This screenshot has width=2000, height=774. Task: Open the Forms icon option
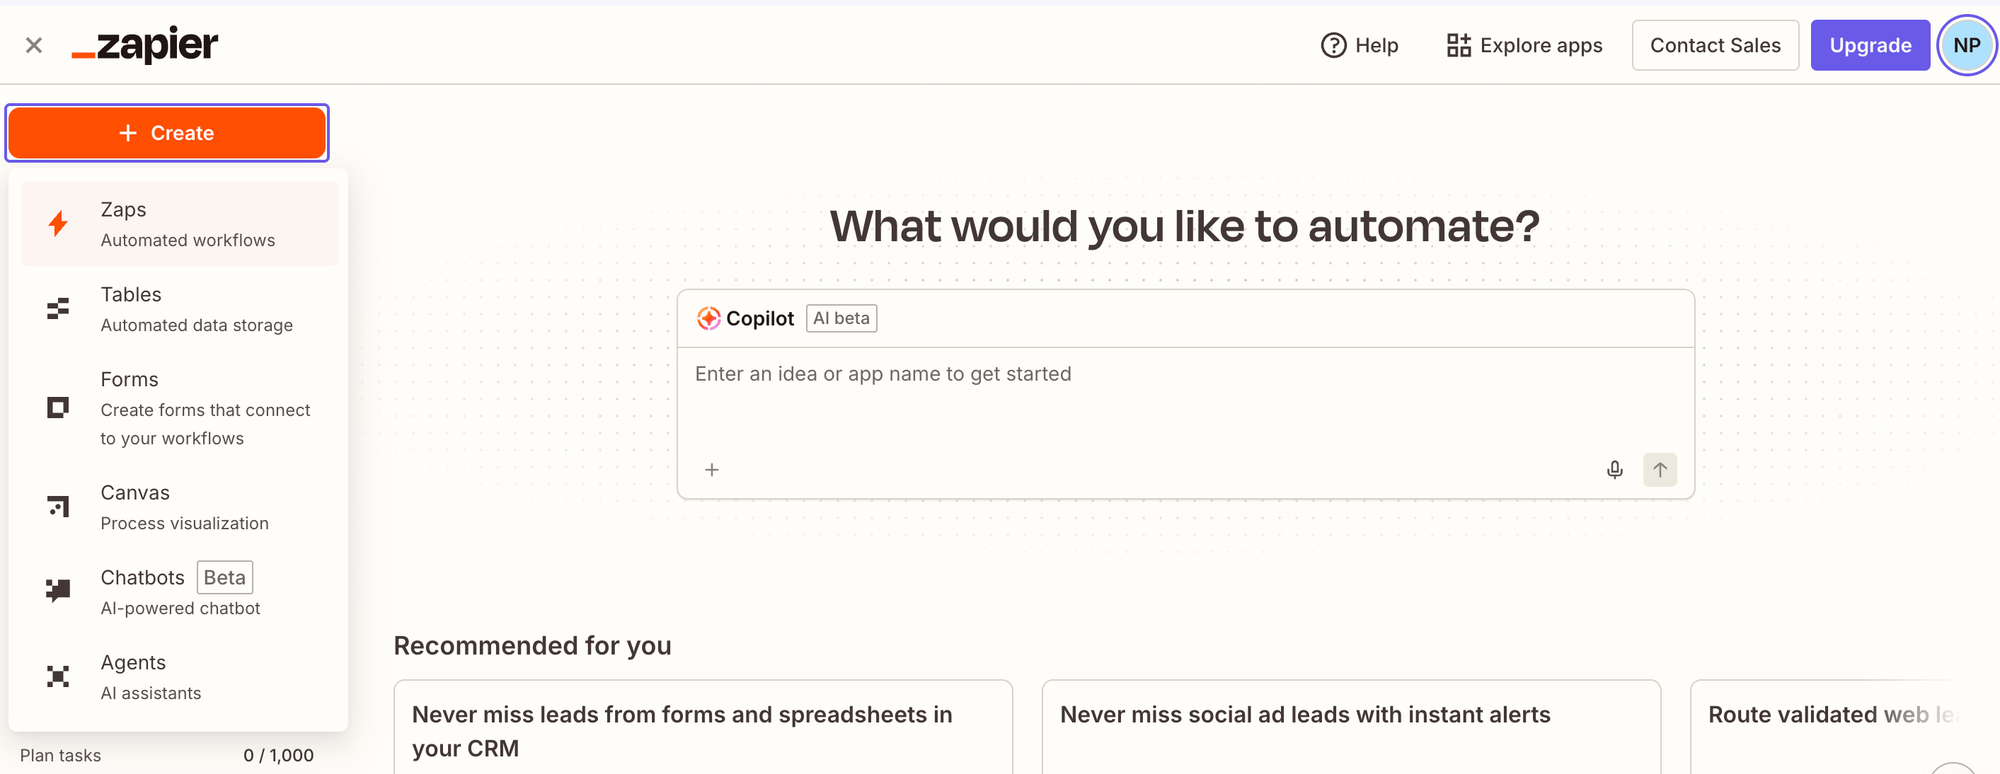click(57, 407)
